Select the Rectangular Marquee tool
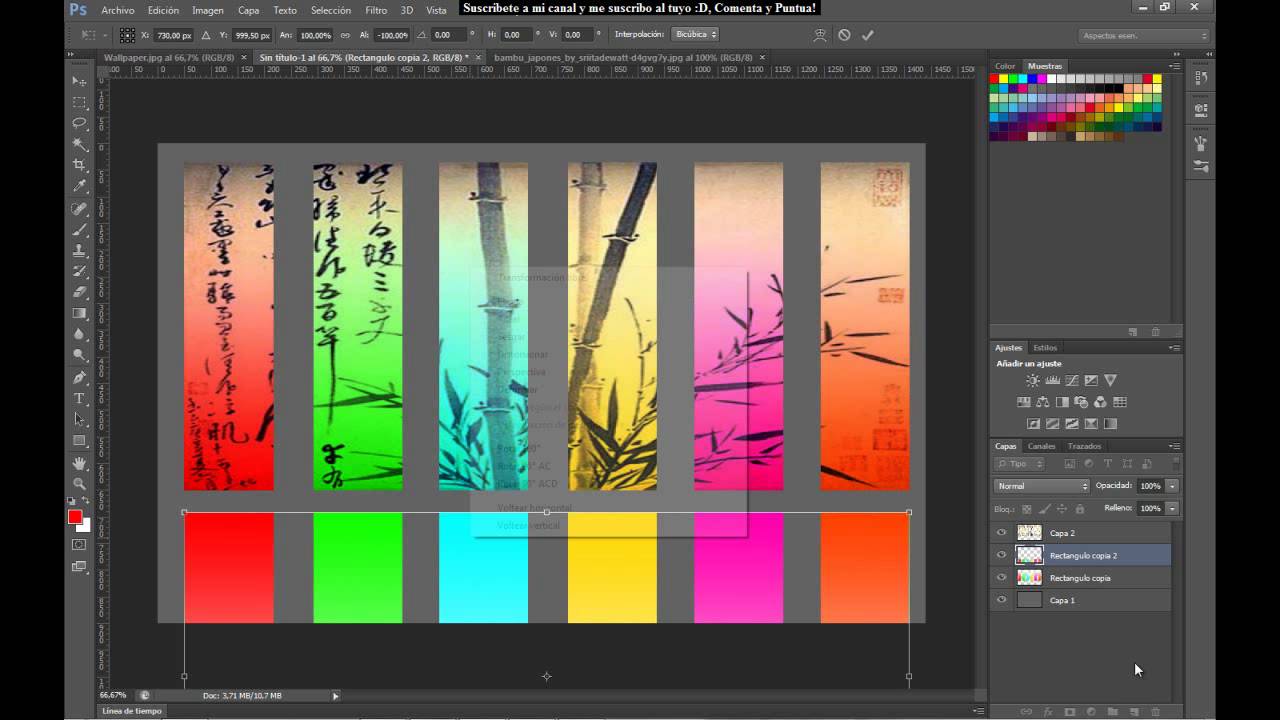The height and width of the screenshot is (720, 1280). coord(80,102)
